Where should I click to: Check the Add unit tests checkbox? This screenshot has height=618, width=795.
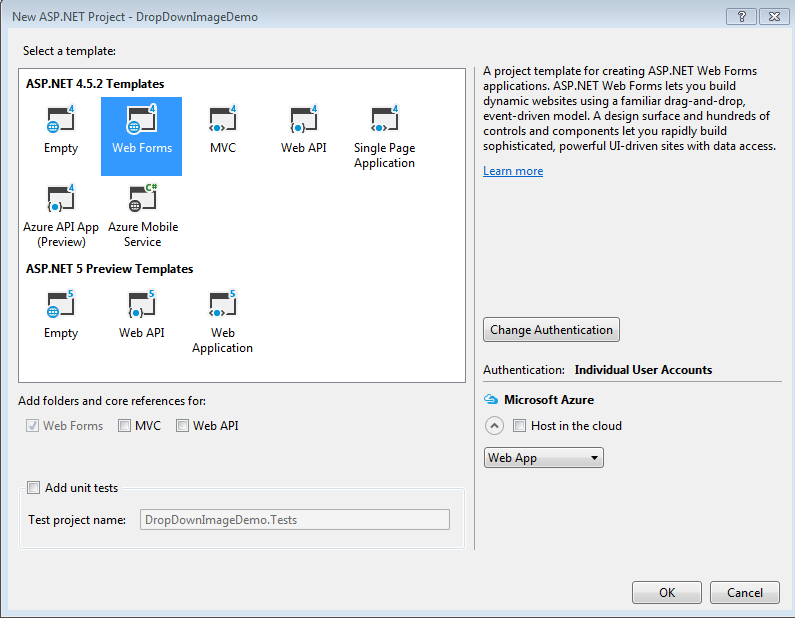pyautogui.click(x=33, y=488)
